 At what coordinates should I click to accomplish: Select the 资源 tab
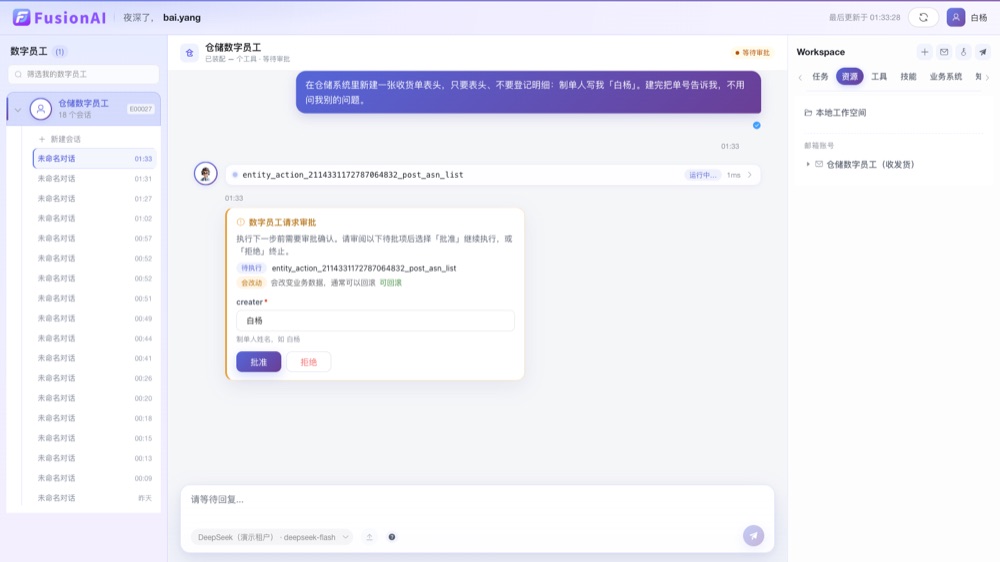849,77
